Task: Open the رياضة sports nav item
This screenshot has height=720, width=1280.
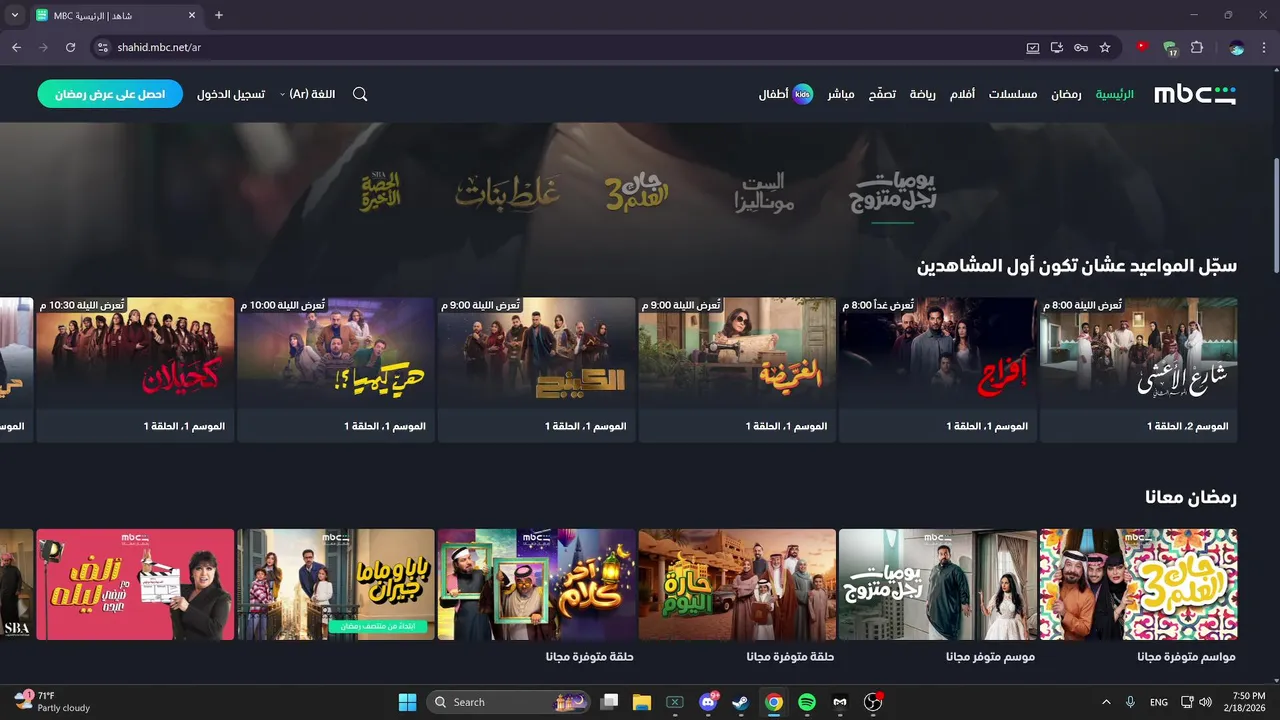Action: coord(922,94)
